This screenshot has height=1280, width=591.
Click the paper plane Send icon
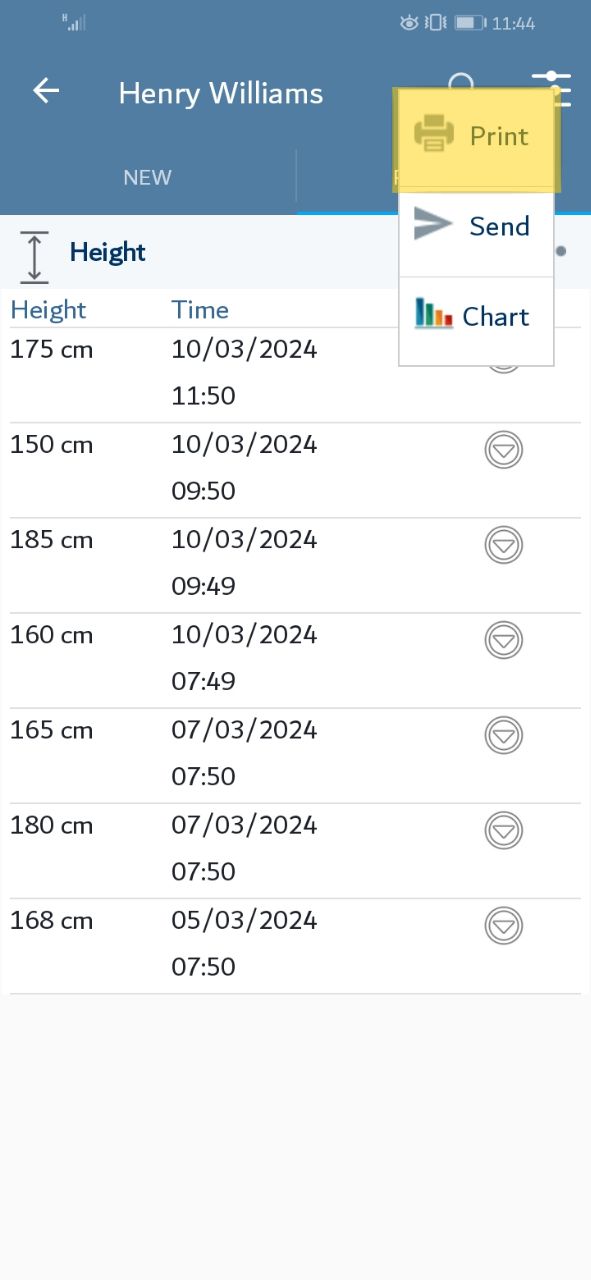click(x=433, y=224)
